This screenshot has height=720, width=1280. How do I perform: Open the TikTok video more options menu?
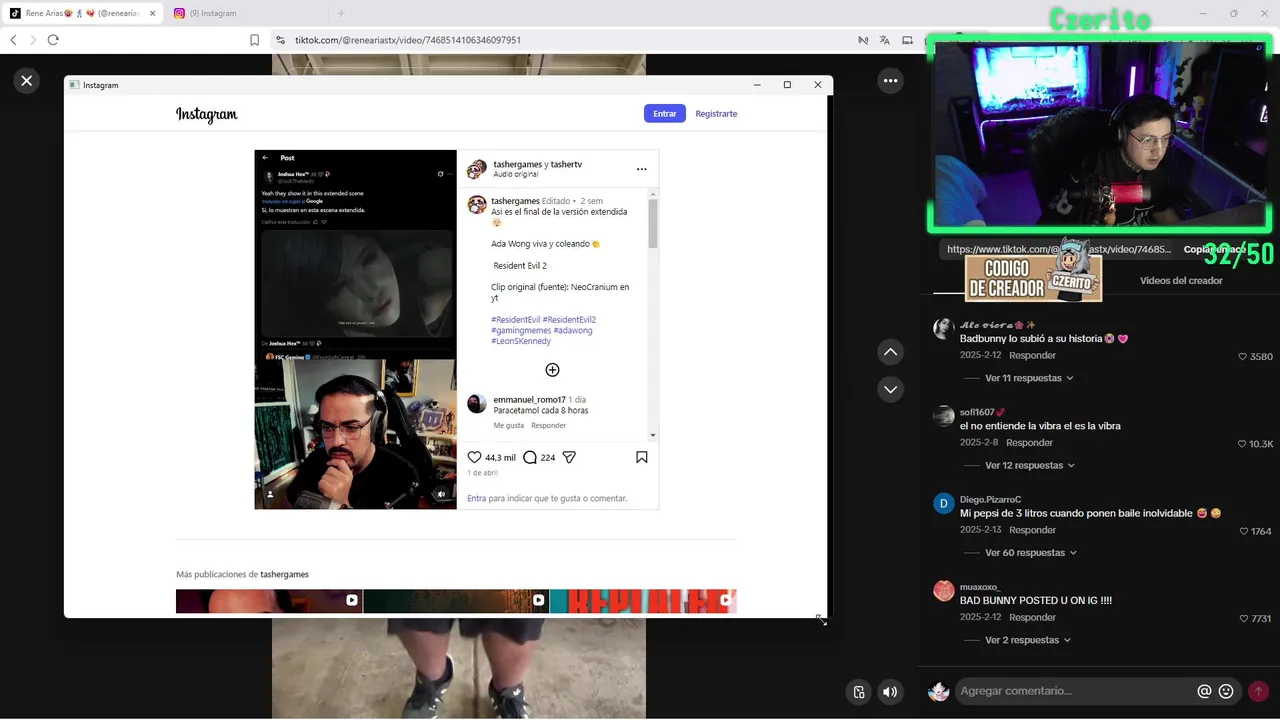tap(890, 81)
